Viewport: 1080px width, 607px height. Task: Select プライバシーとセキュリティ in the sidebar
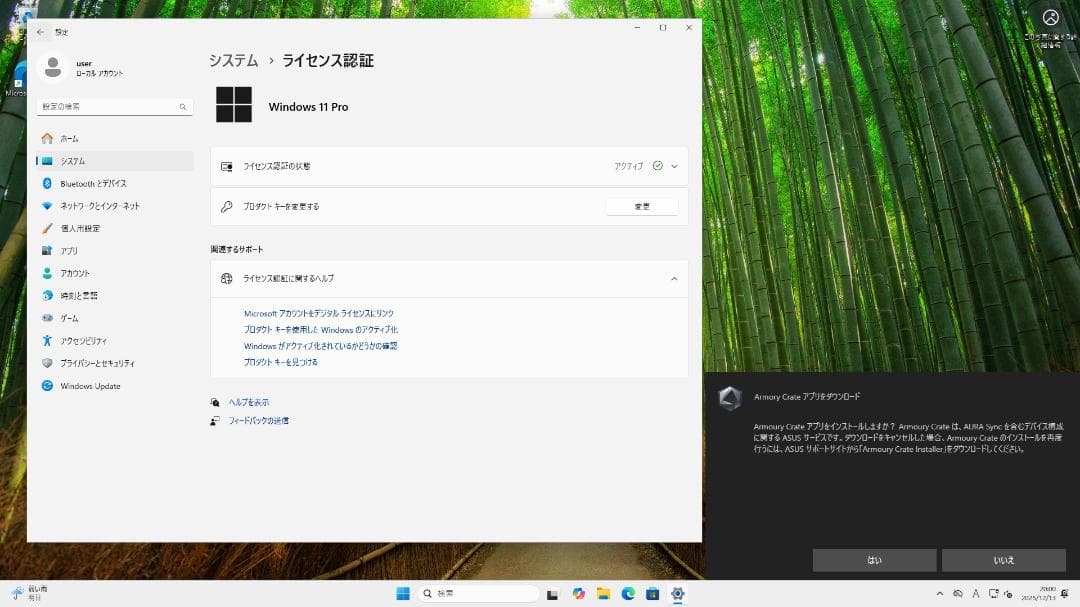[x=113, y=363]
